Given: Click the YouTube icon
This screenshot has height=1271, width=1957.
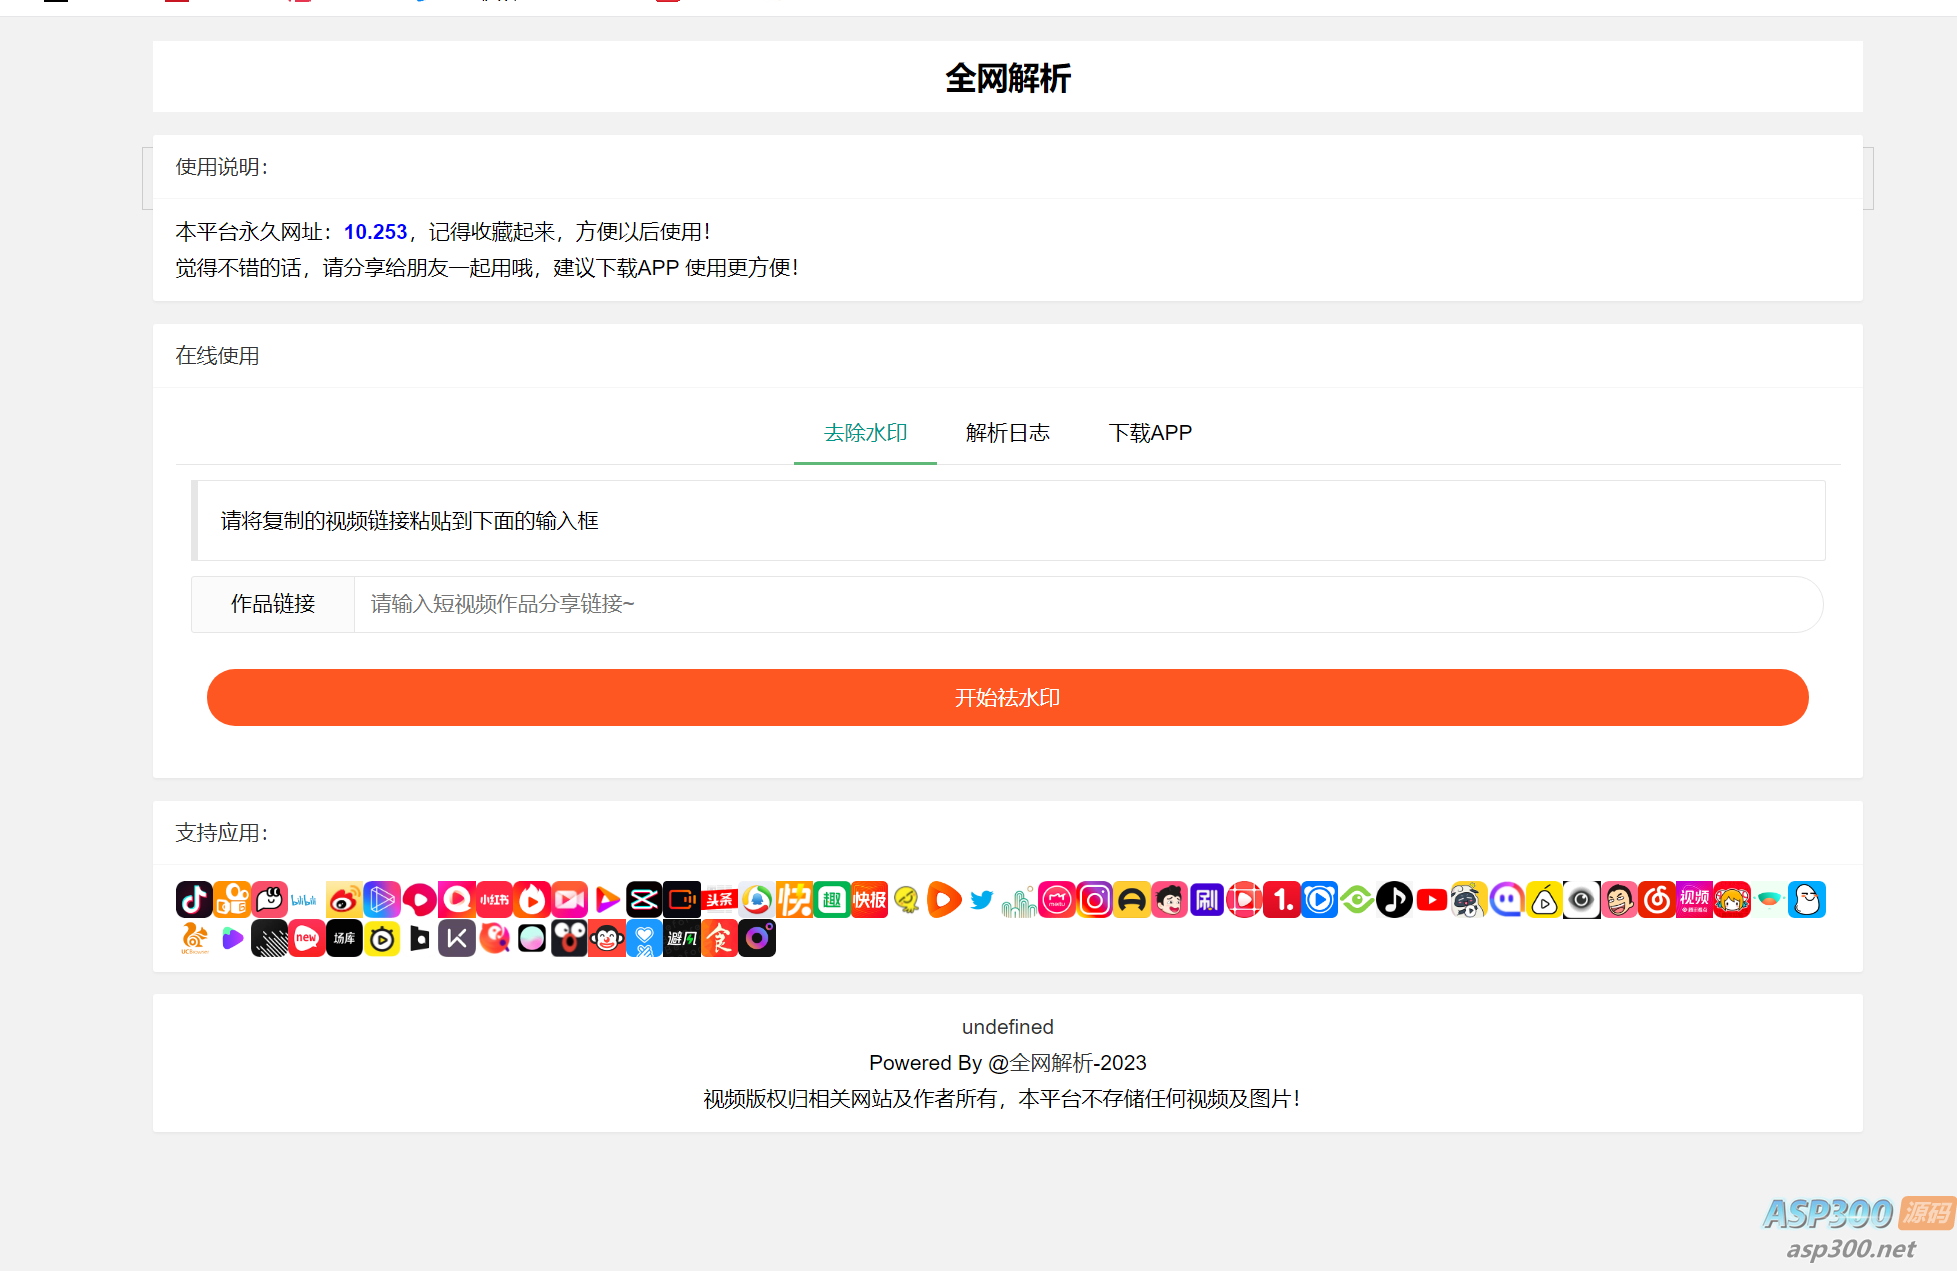Looking at the screenshot, I should (x=1432, y=900).
